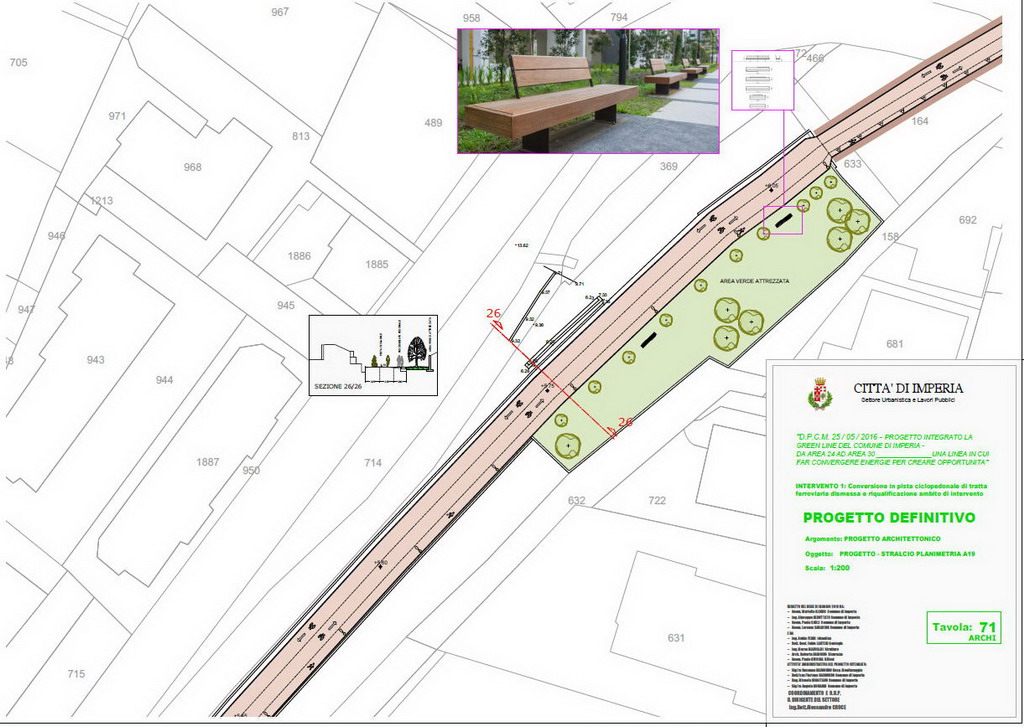Select parcel number 1885
Screen dimensions: 1024x727
(376, 265)
